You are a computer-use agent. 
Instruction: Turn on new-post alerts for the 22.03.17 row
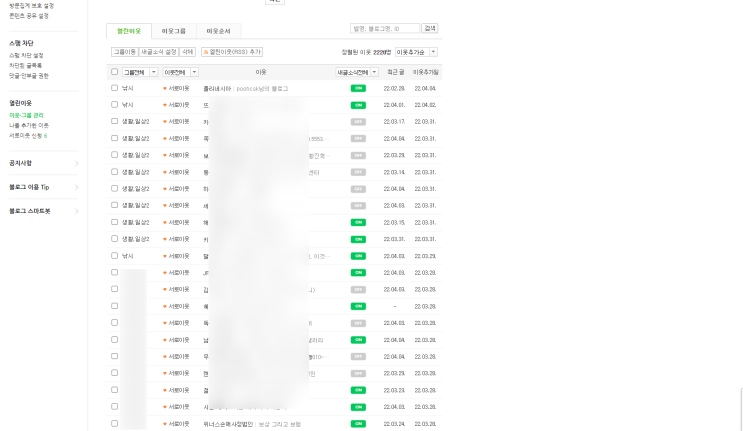click(x=358, y=122)
